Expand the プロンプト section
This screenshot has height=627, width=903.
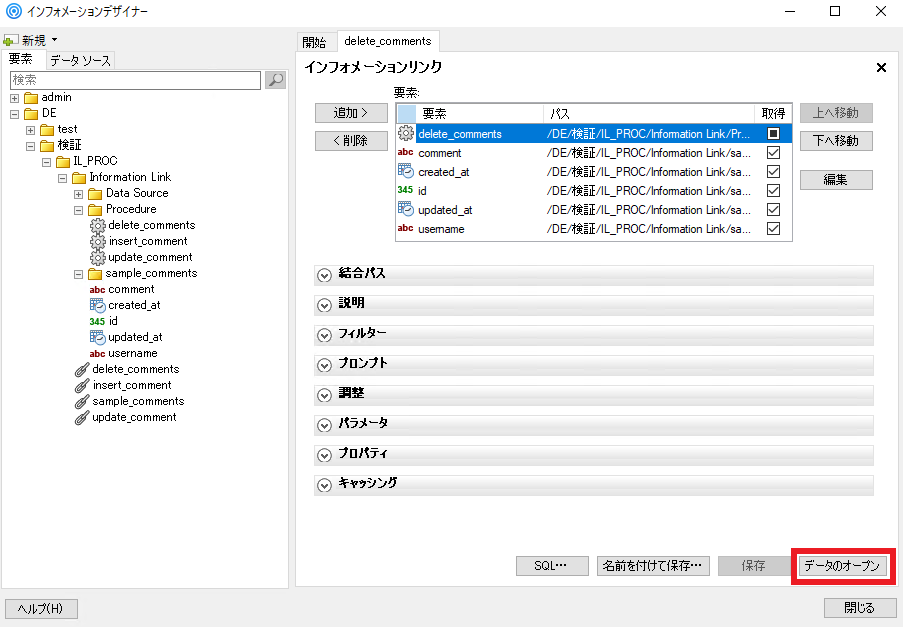pyautogui.click(x=324, y=365)
